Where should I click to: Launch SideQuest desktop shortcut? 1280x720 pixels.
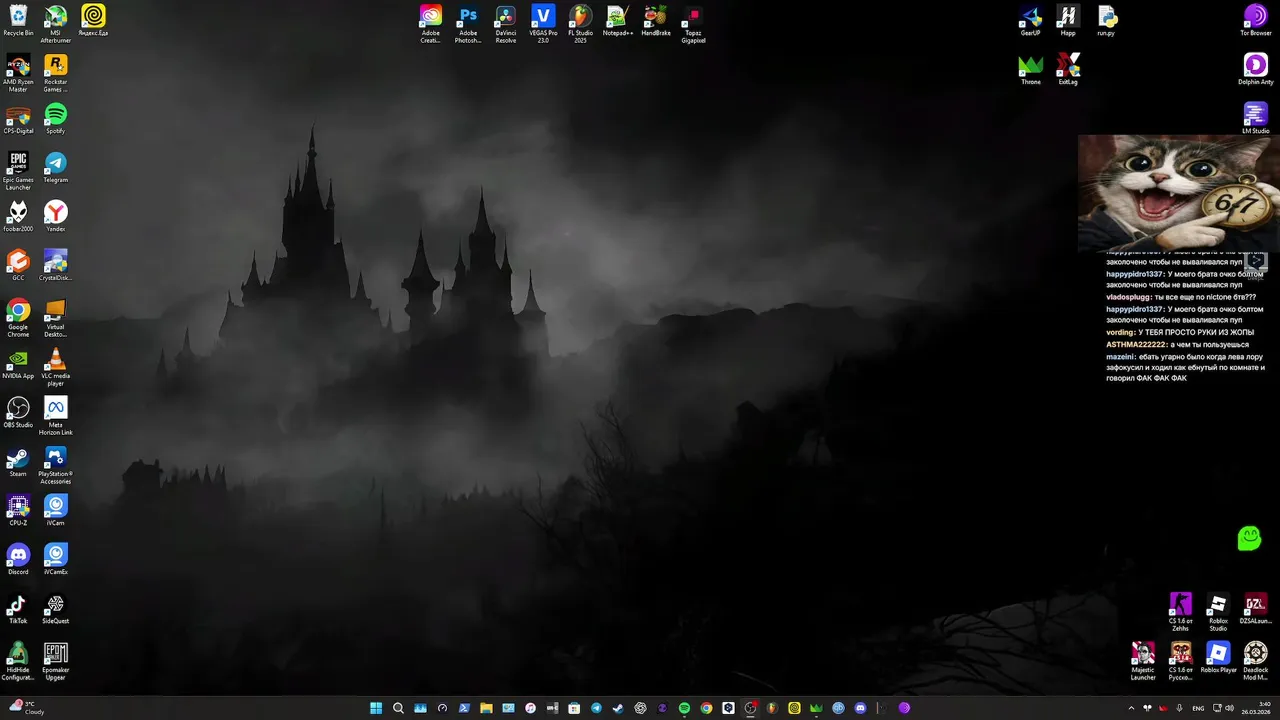click(x=56, y=608)
